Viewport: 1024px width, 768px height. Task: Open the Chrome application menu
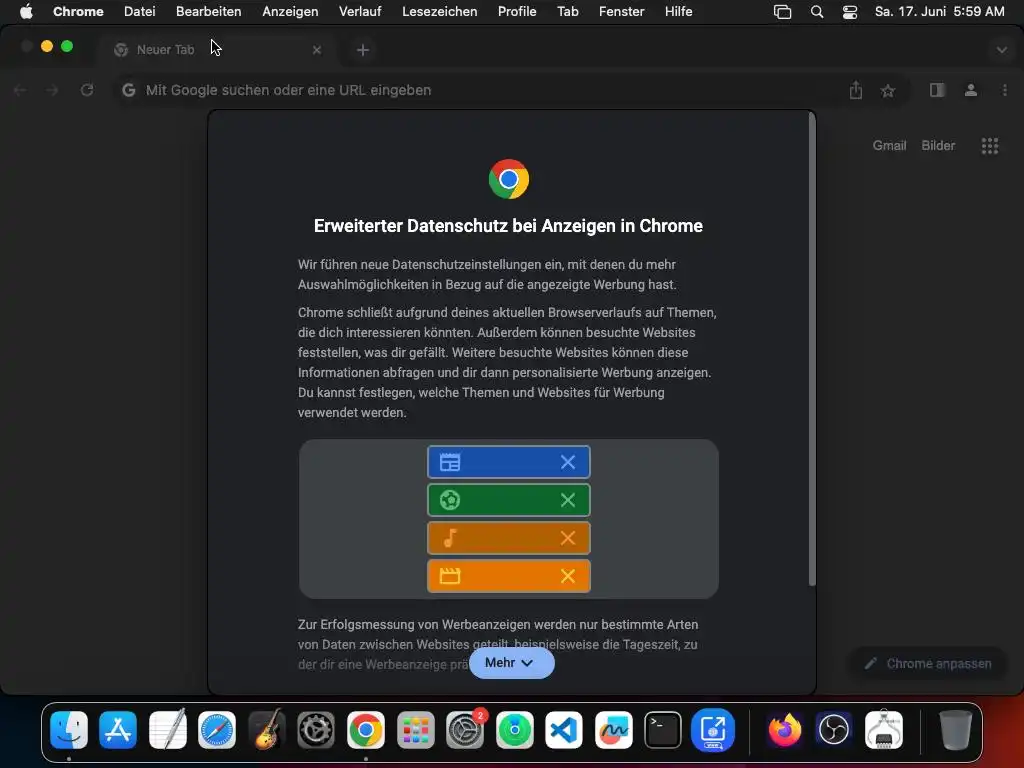coord(78,11)
